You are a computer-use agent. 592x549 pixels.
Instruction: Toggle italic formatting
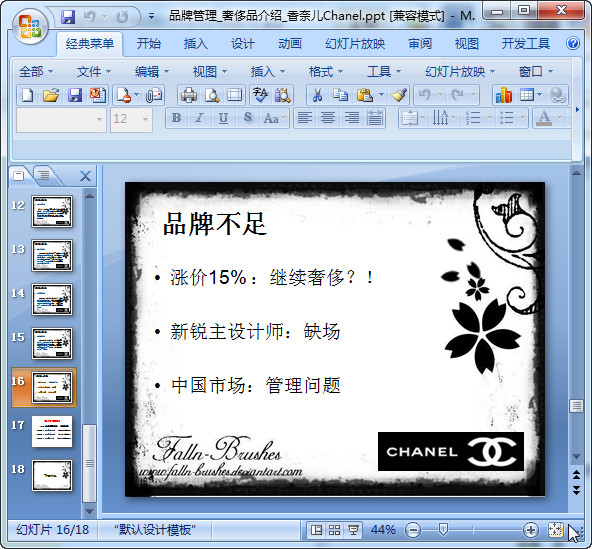(x=199, y=118)
